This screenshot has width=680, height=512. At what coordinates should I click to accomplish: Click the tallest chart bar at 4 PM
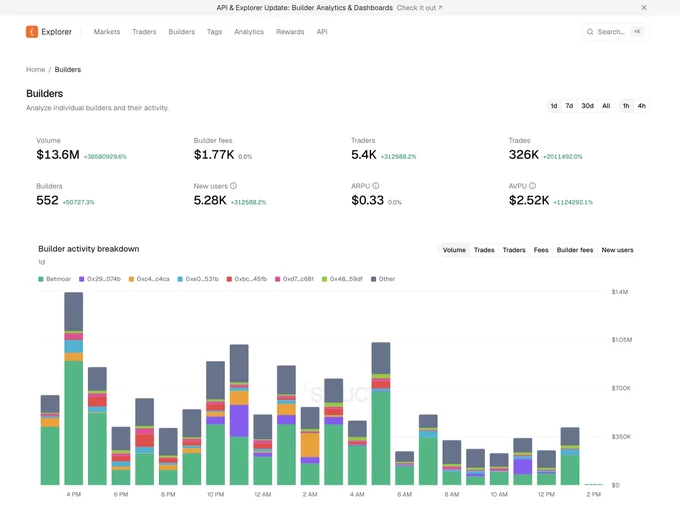pyautogui.click(x=74, y=388)
